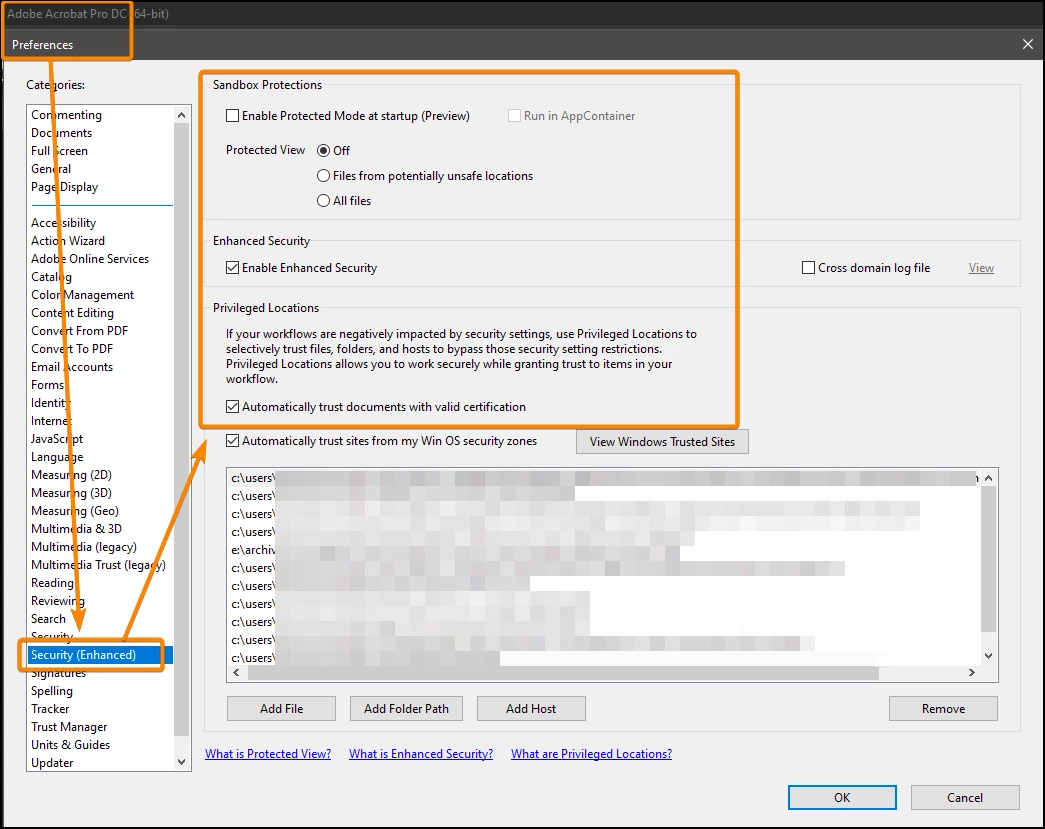Select Reviewing category
This screenshot has height=829, width=1045.
pos(58,600)
